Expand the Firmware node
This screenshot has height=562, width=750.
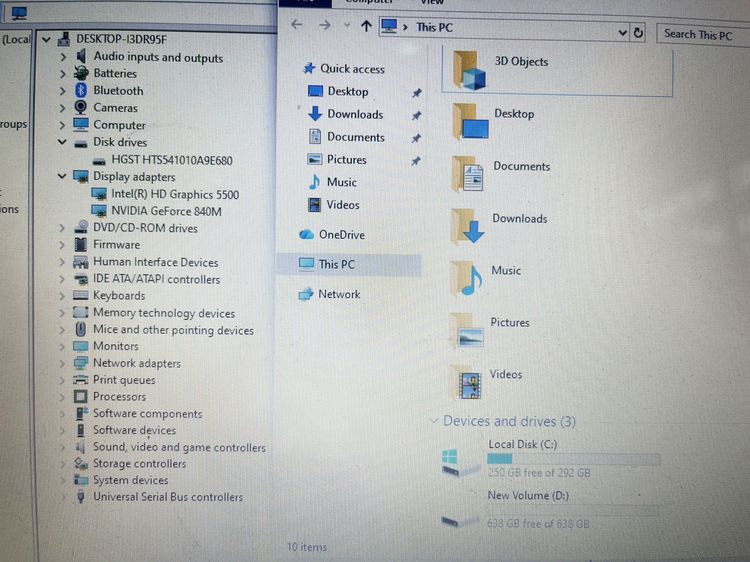(x=62, y=244)
